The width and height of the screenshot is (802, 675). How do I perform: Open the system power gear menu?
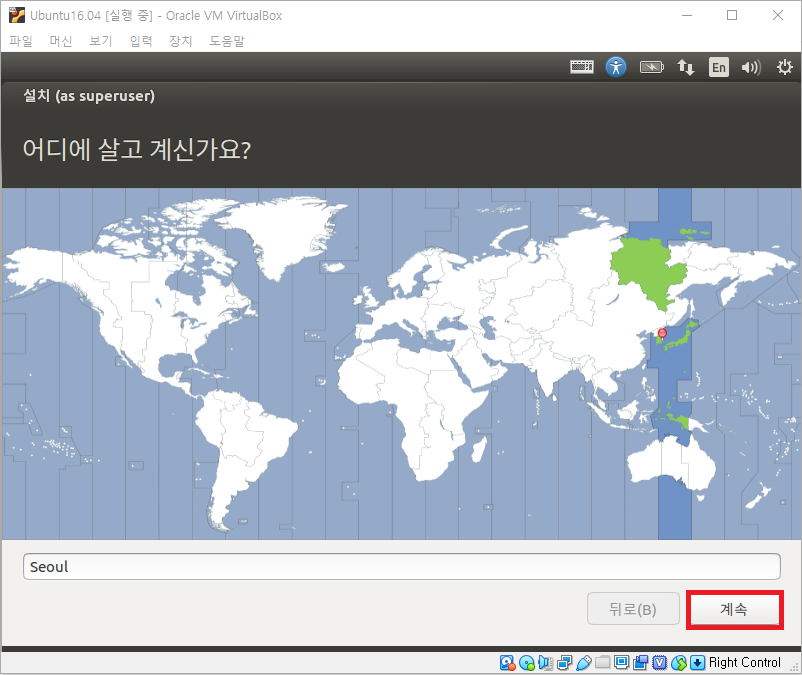click(785, 67)
